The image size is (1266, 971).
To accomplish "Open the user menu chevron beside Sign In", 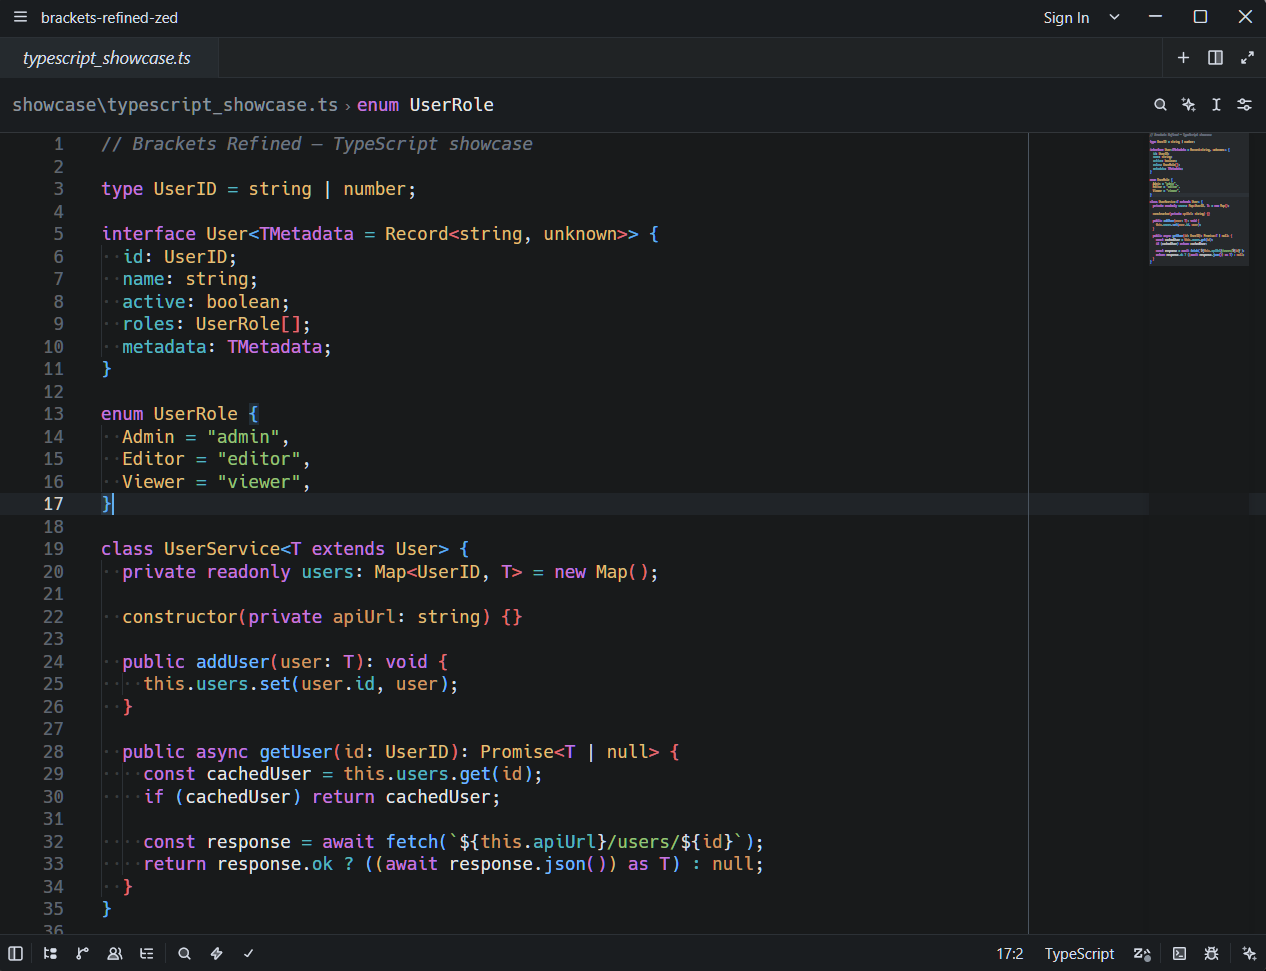I will (1114, 17).
